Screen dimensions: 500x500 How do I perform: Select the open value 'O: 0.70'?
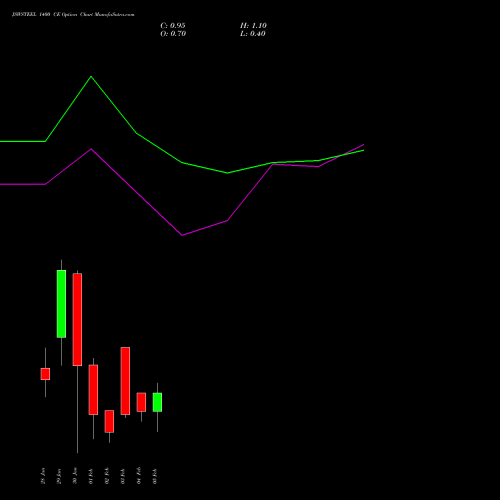173,34
